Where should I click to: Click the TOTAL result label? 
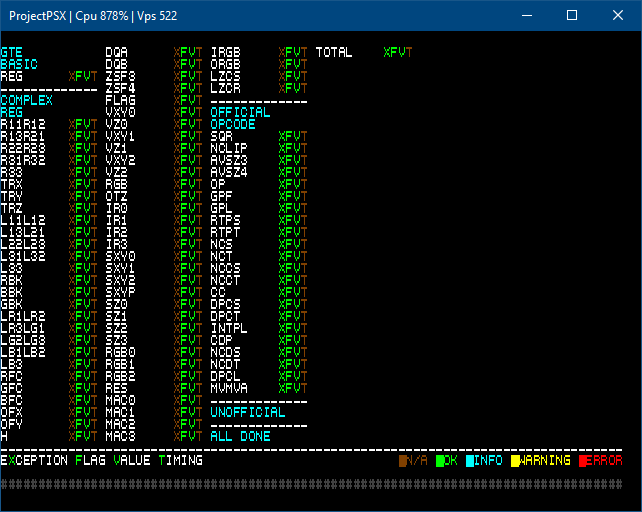click(x=334, y=52)
